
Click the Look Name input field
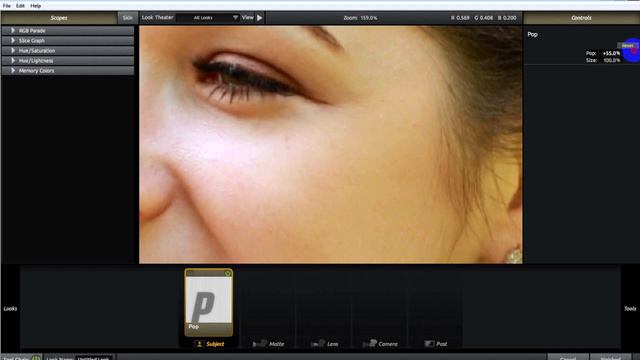pos(93,358)
